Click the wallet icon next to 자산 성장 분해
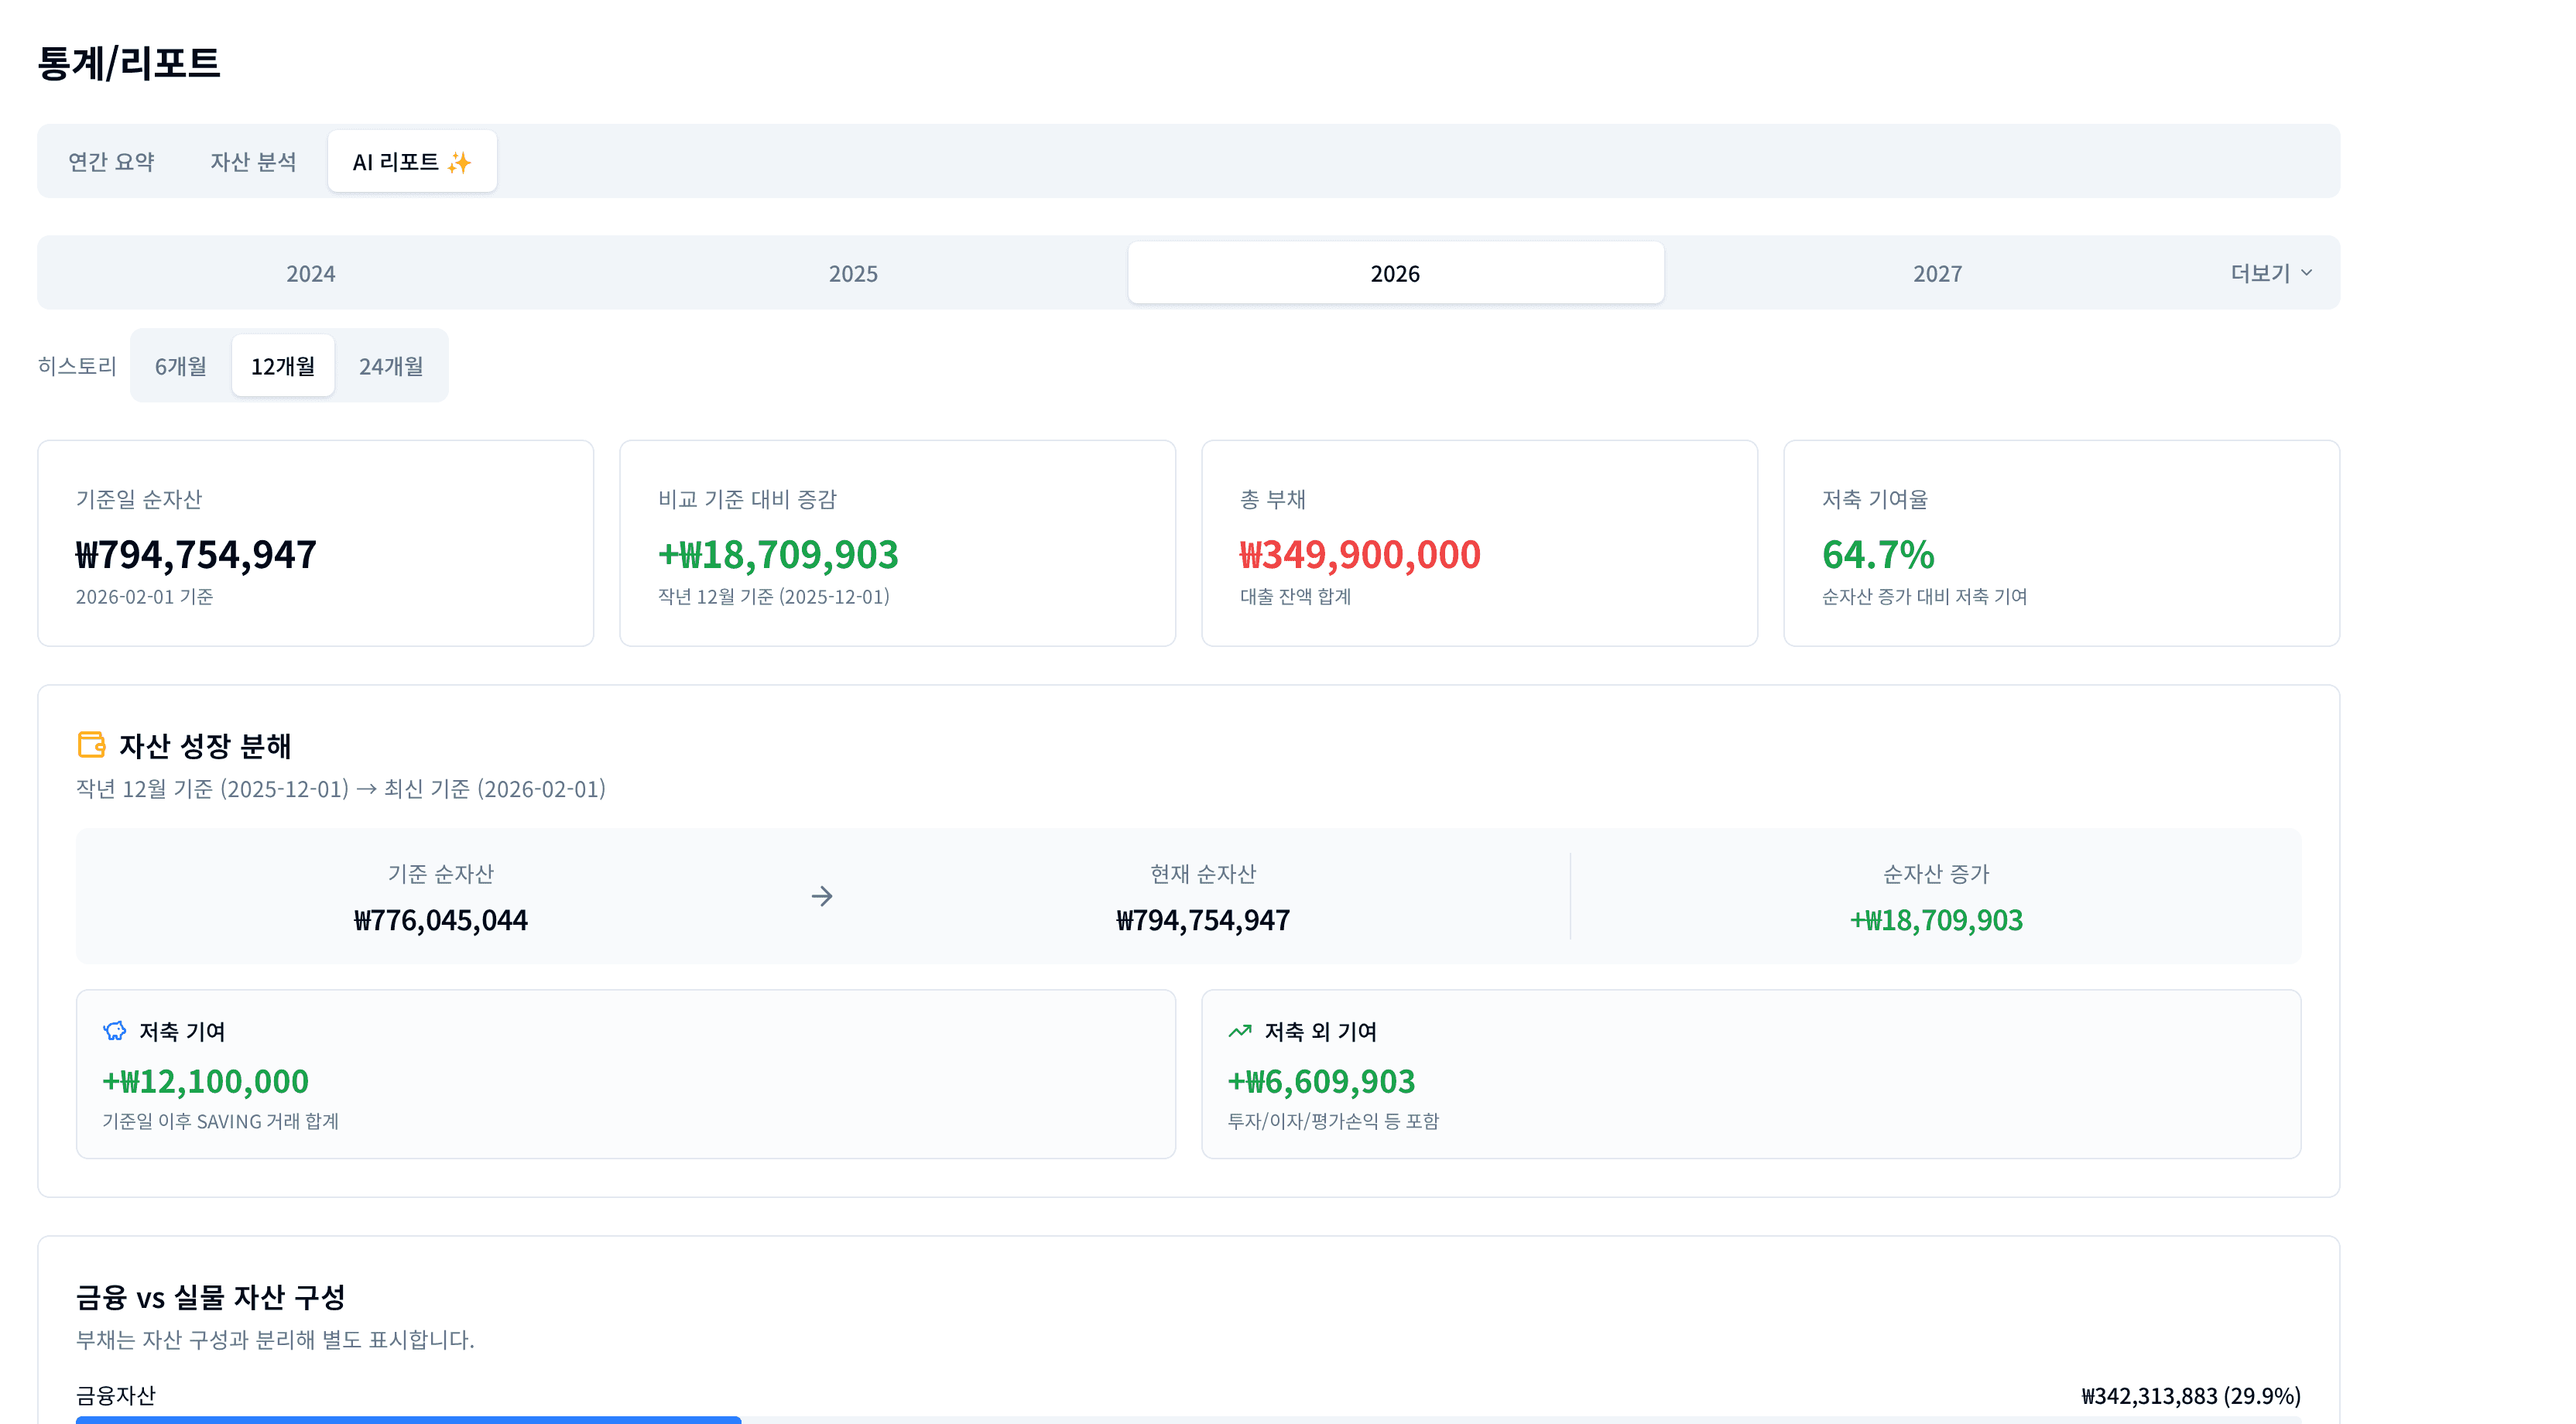Viewport: 2576px width, 1424px height. pos(91,744)
